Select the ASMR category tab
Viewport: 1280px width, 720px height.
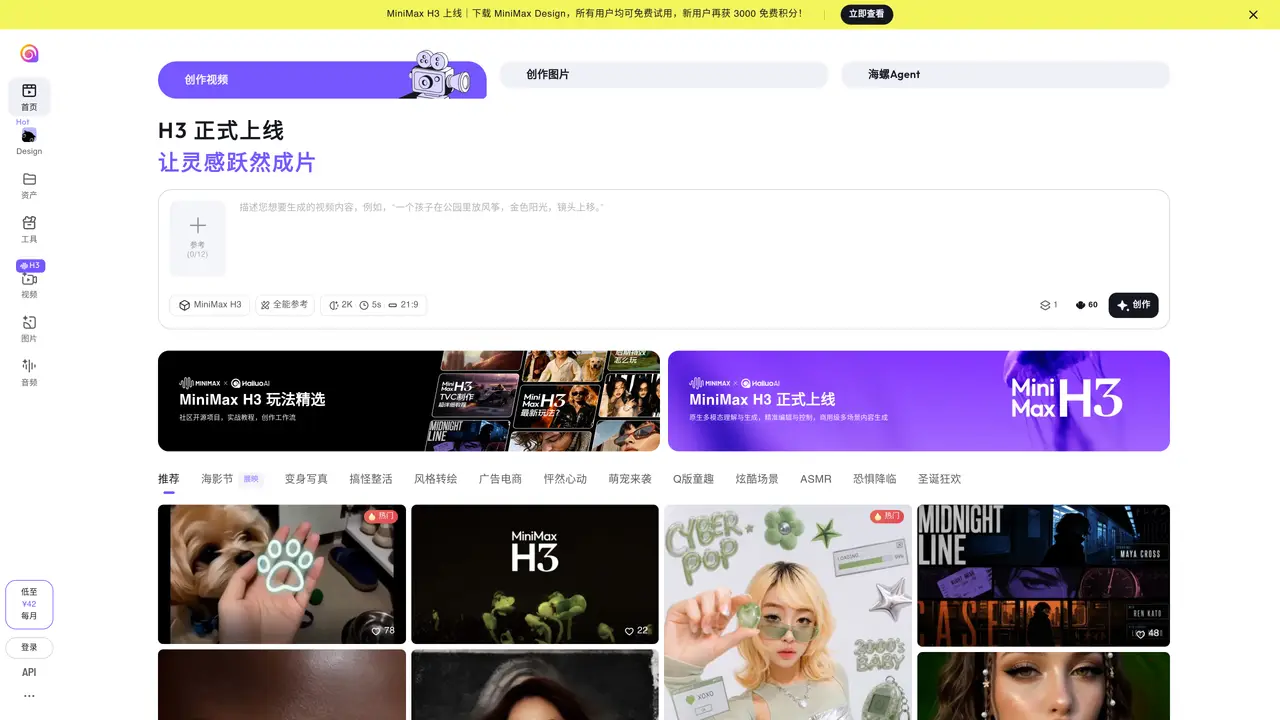tap(816, 479)
